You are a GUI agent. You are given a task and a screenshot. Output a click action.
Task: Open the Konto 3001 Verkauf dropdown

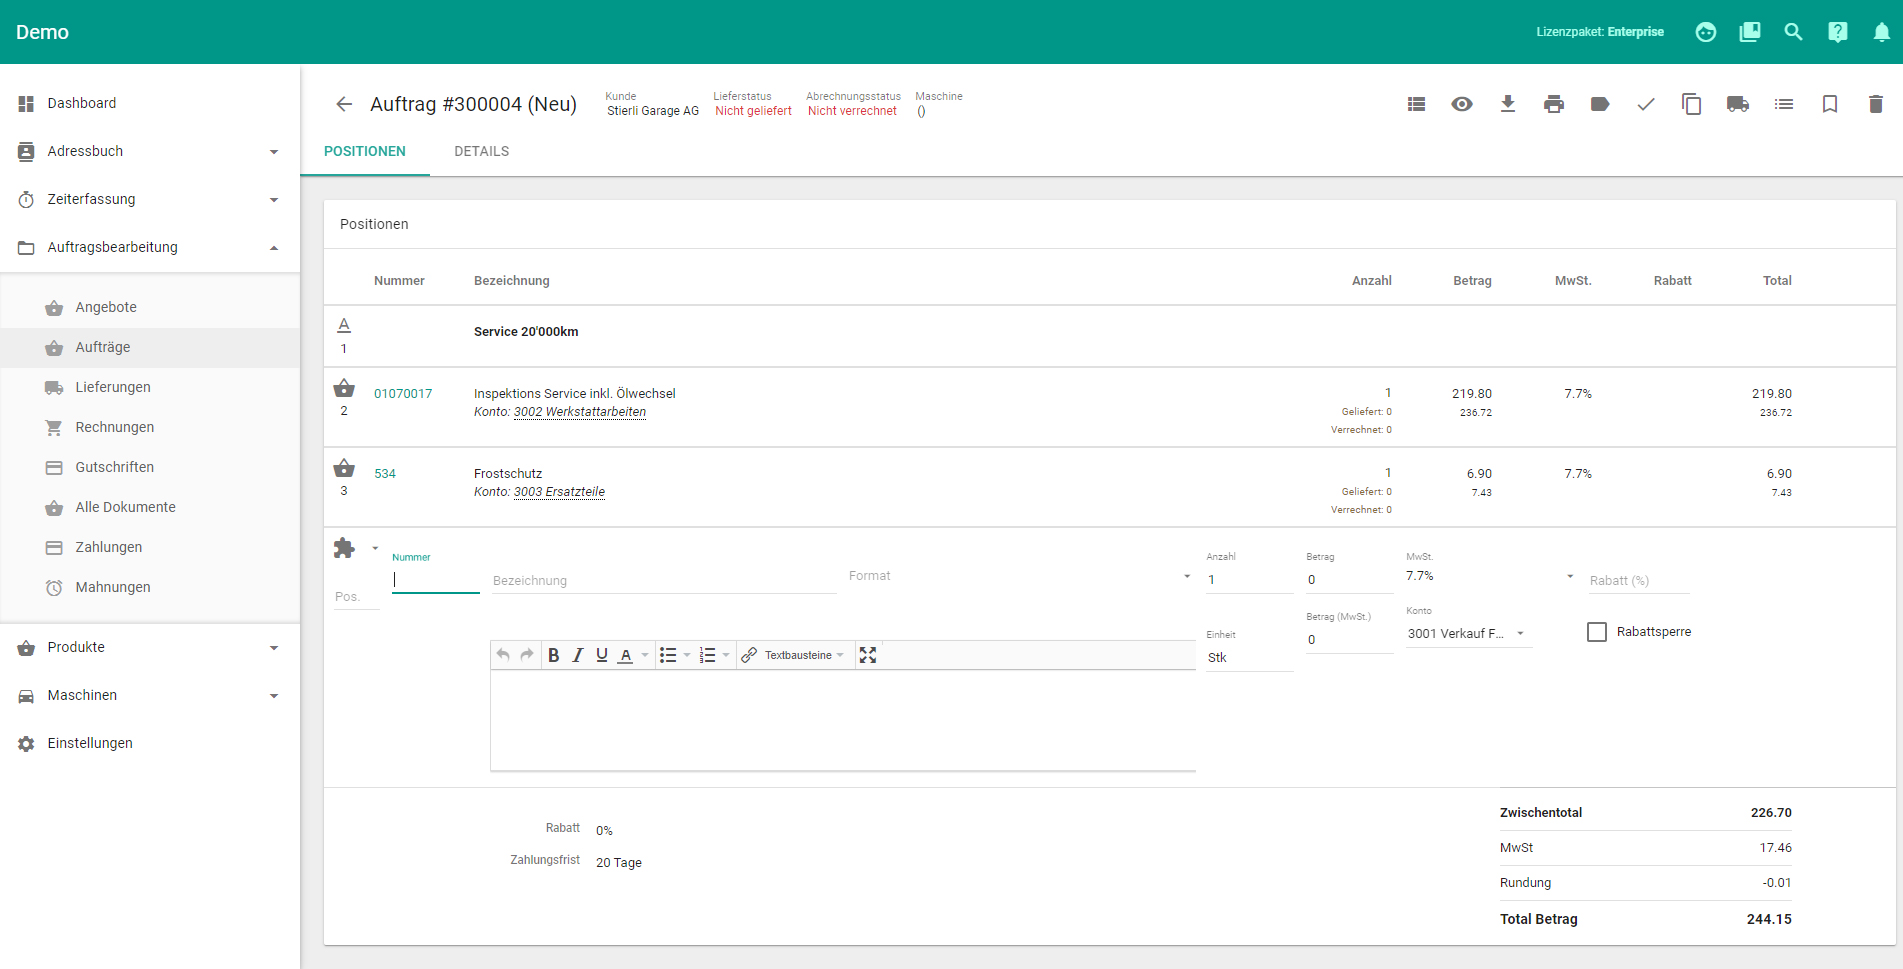(x=1466, y=634)
